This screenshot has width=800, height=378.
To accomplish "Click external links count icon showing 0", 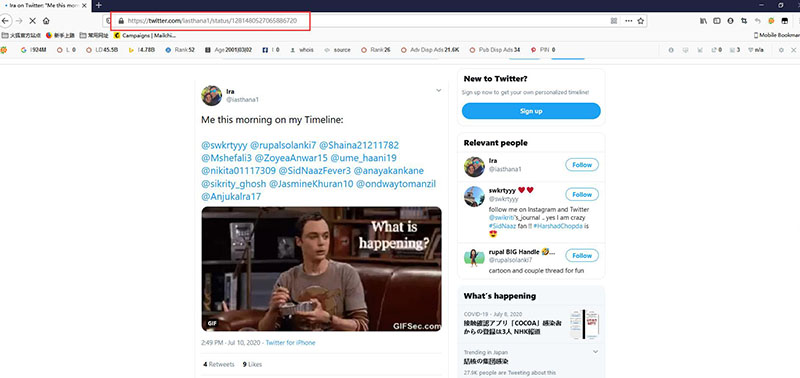I will tap(717, 50).
